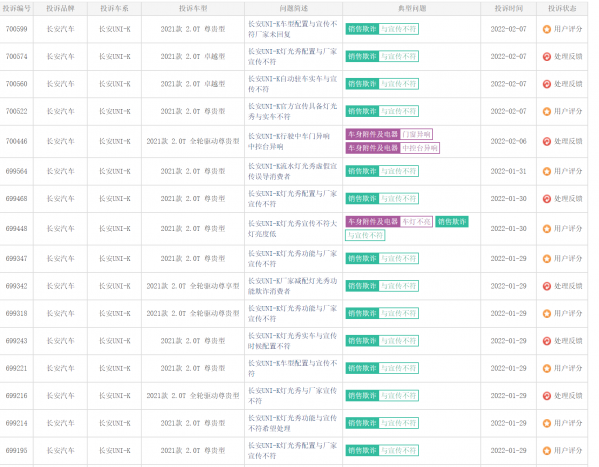Click date 2022-01-30 in row 699468
This screenshot has width=599, height=467.
tap(508, 199)
